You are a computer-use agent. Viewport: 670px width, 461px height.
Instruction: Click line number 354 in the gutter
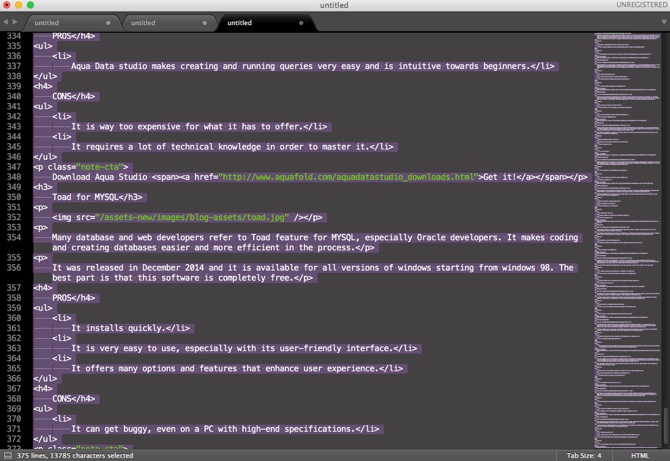click(14, 238)
